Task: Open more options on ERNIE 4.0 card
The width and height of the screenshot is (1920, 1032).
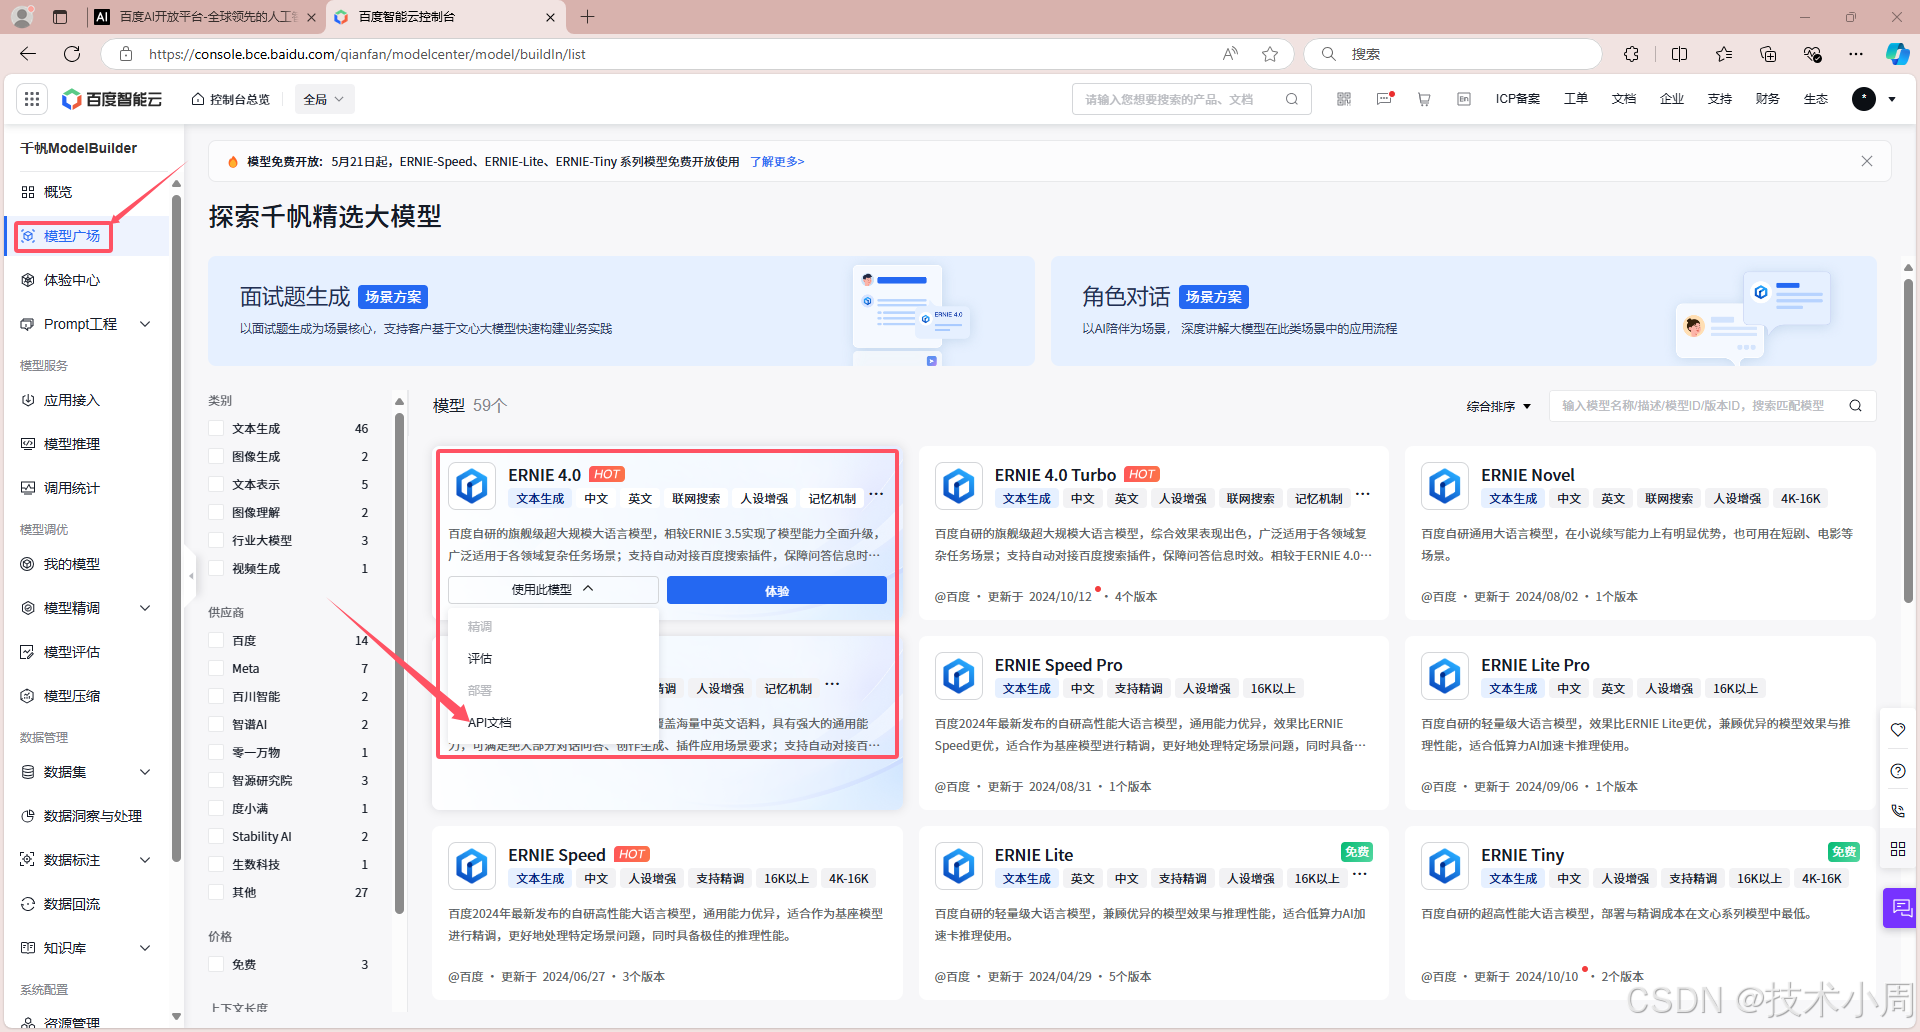Action: (x=876, y=494)
